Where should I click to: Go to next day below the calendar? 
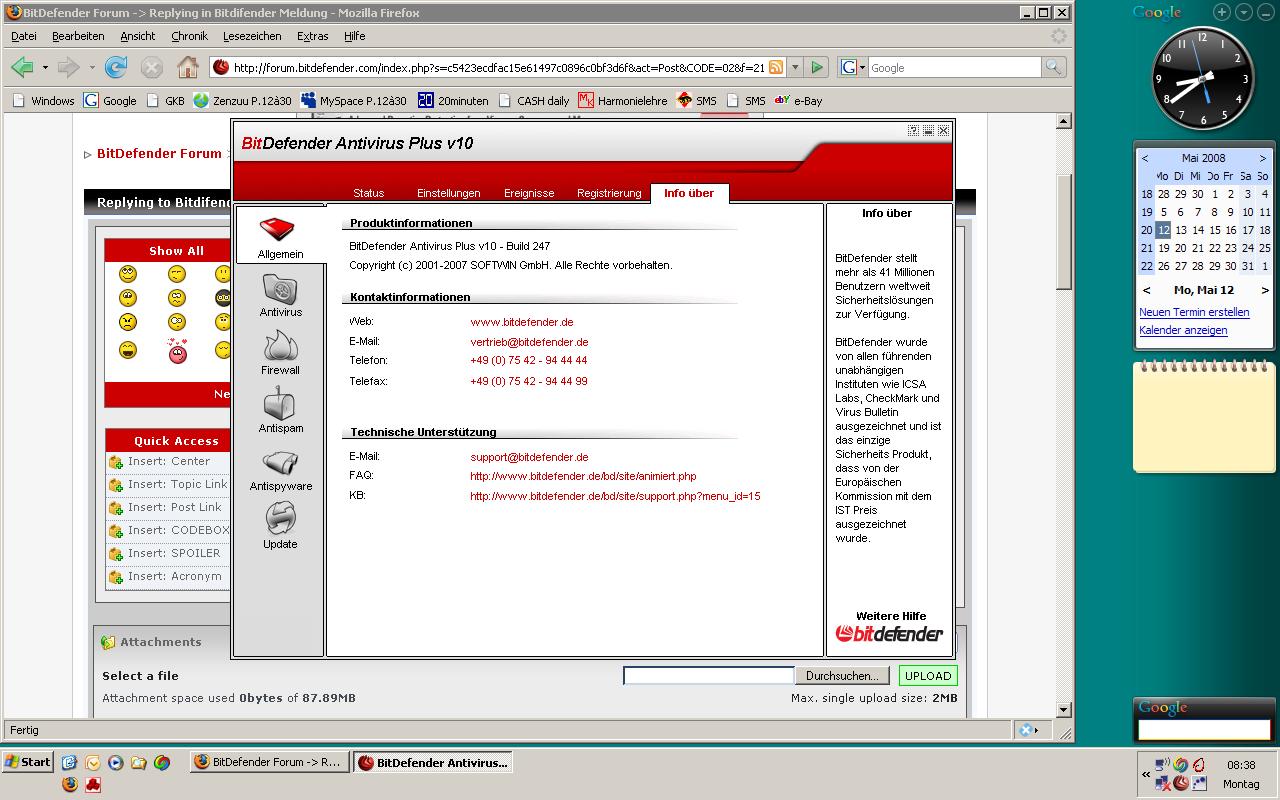(1264, 290)
